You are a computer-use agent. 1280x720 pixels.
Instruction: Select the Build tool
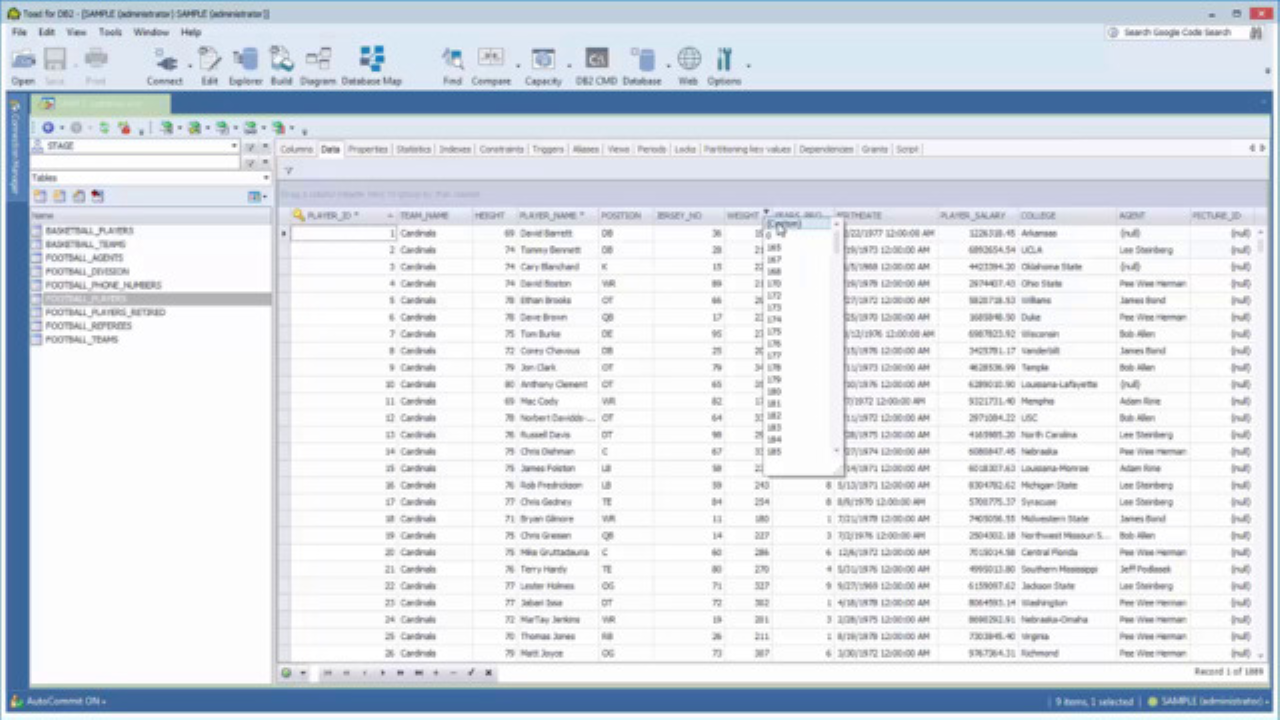click(x=281, y=58)
